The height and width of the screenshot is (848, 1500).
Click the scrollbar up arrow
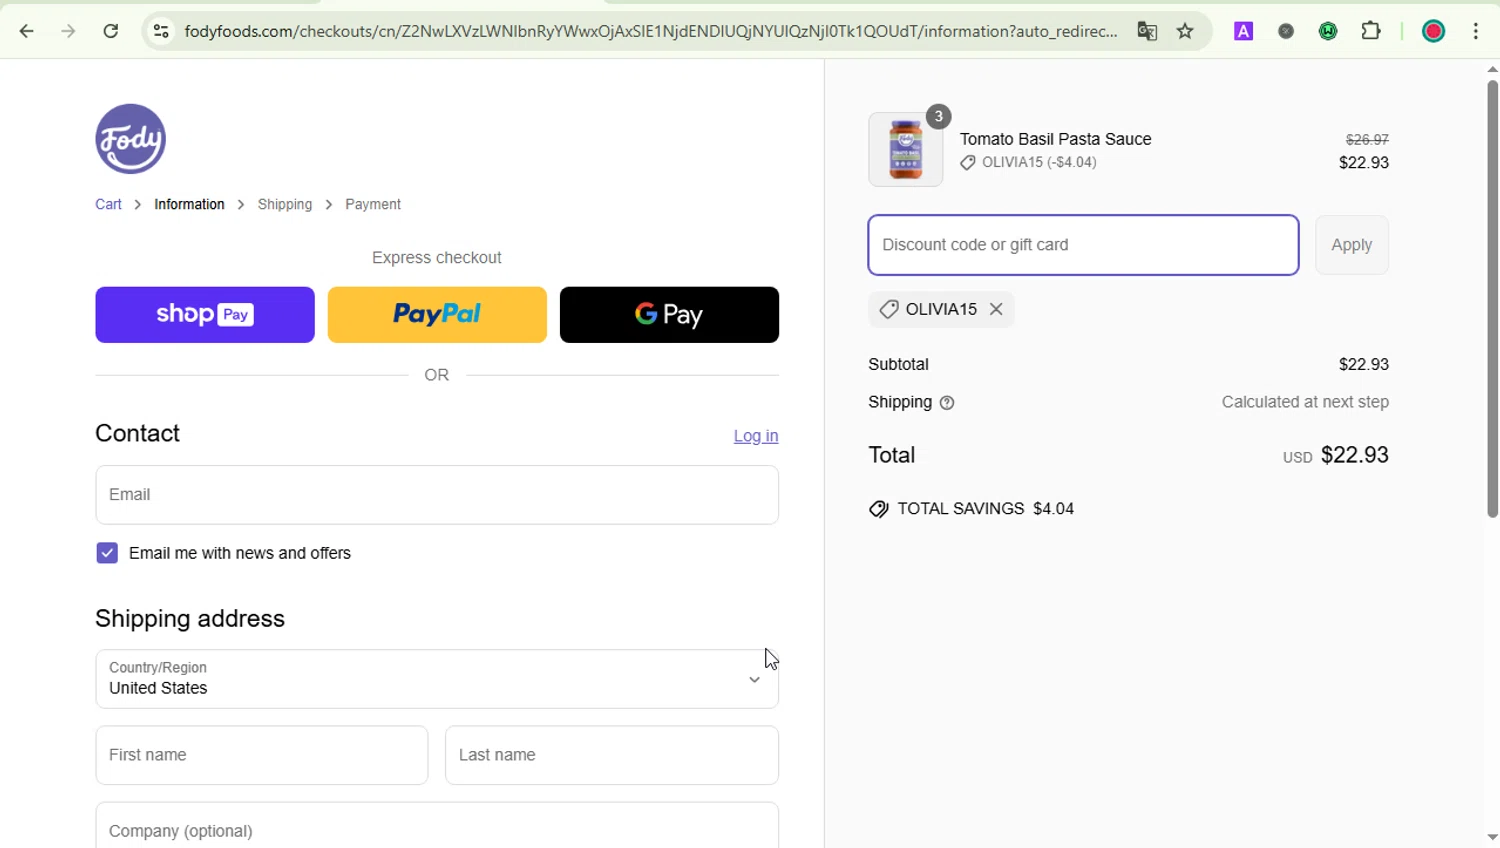click(x=1492, y=69)
